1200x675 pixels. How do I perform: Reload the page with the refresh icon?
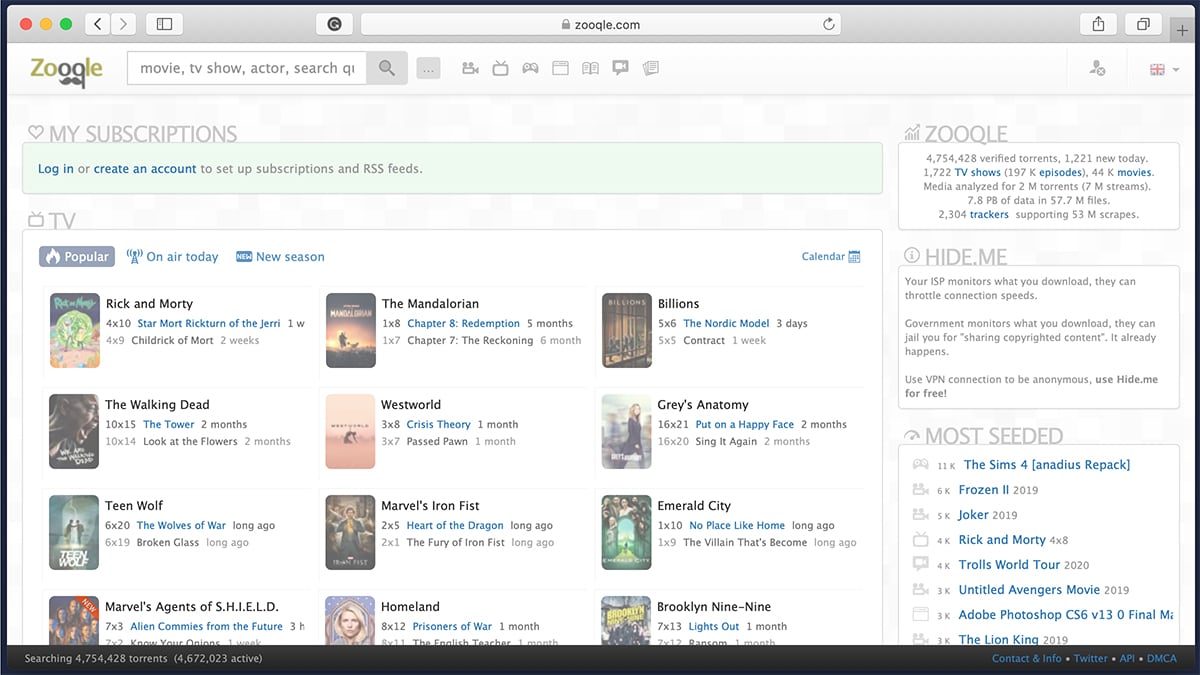click(828, 24)
